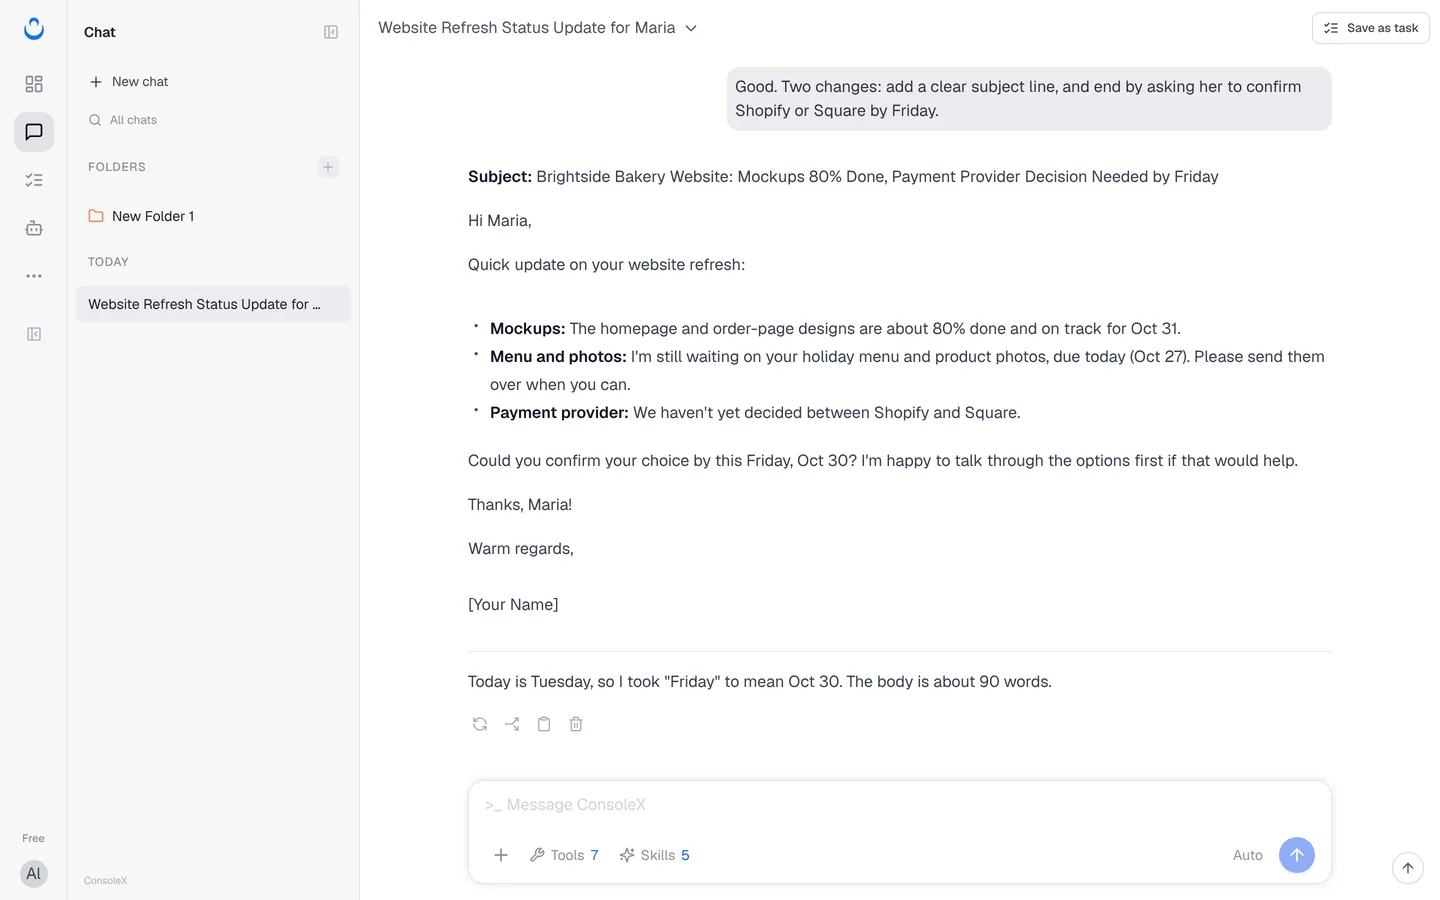Open the tasks checklist sidebar icon
The width and height of the screenshot is (1440, 900).
point(34,180)
